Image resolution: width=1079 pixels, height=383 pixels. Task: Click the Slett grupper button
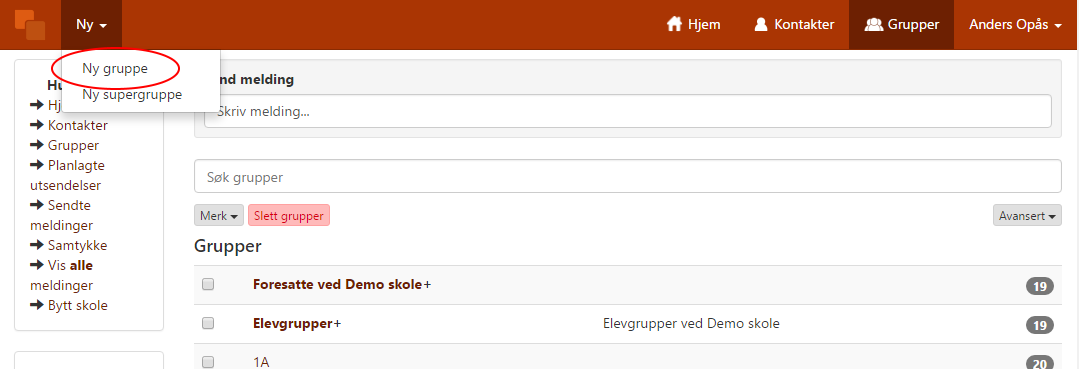click(x=289, y=215)
